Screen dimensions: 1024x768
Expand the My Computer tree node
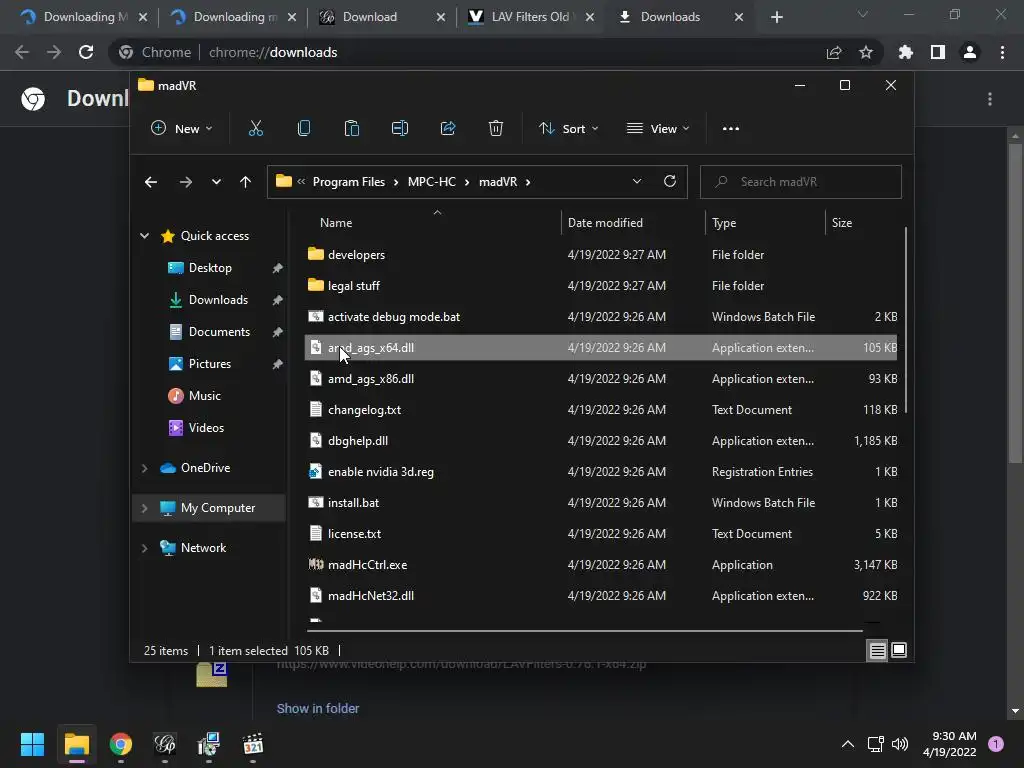click(x=144, y=508)
